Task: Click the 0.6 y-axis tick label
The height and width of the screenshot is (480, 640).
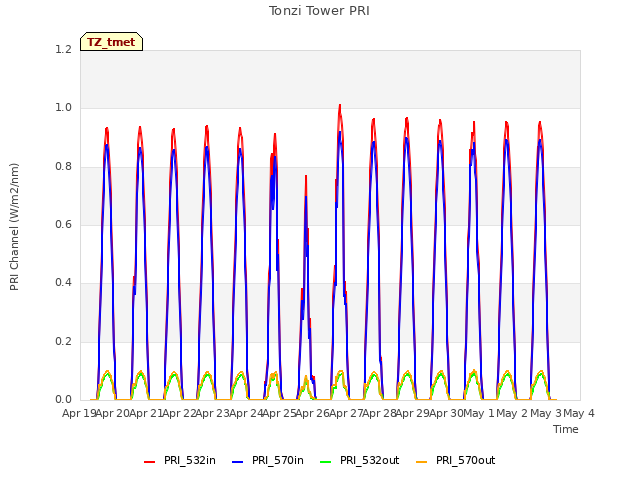Action: point(63,224)
